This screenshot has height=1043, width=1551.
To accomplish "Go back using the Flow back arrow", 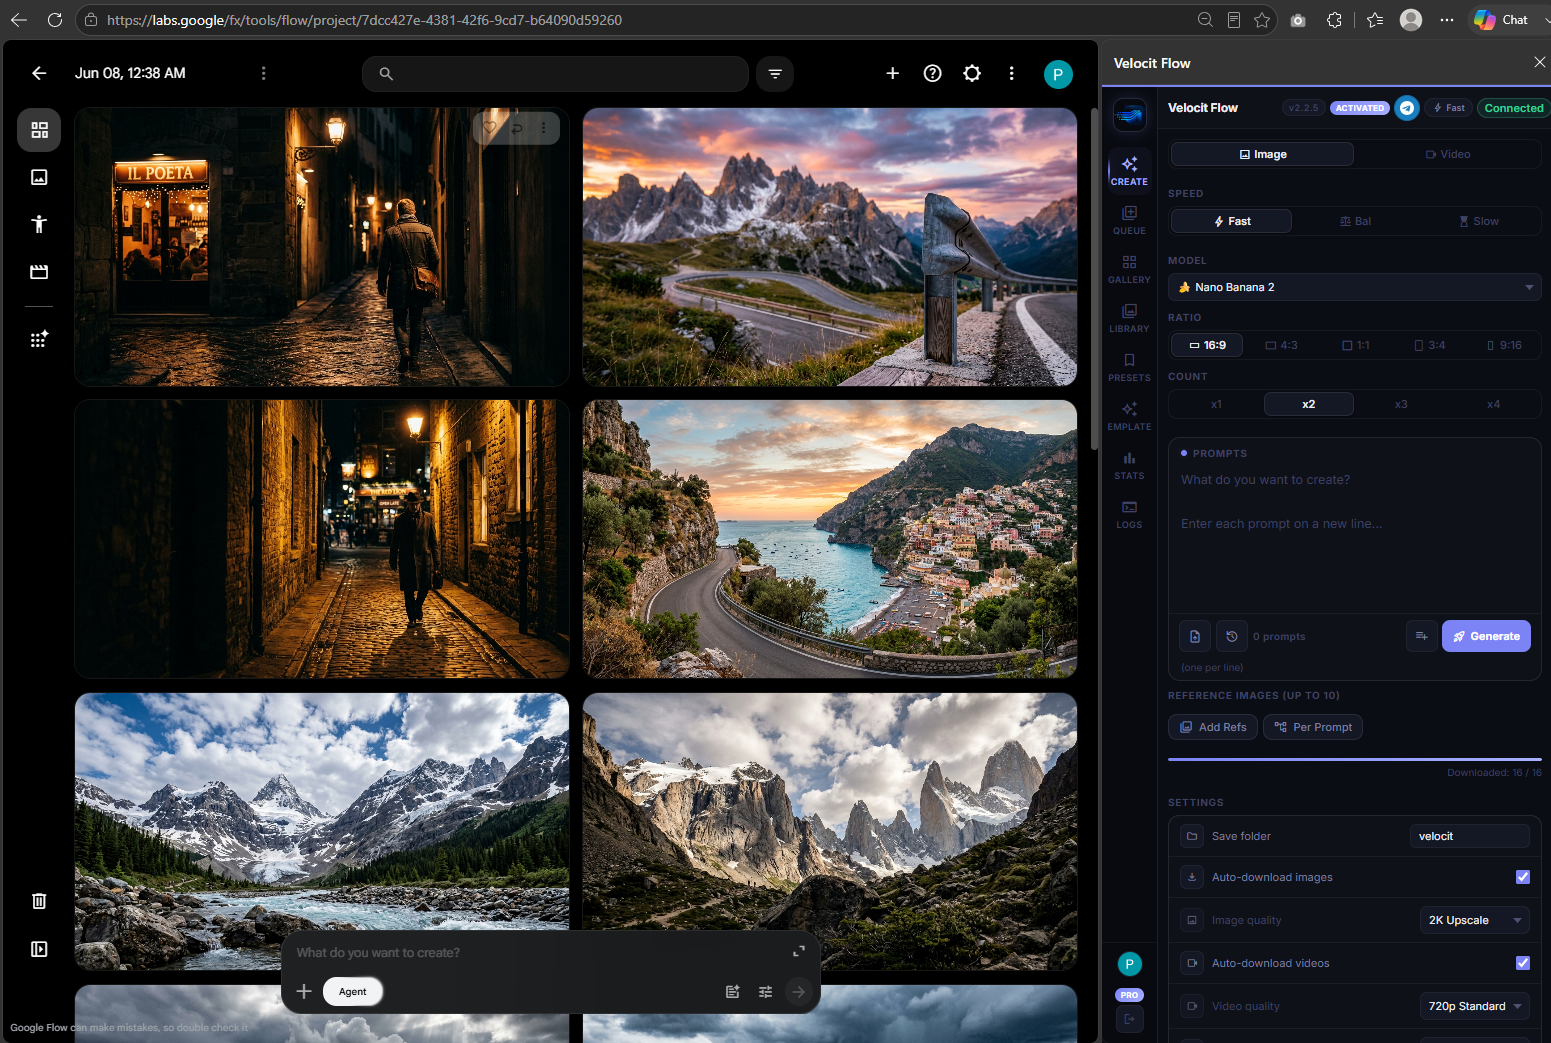I will tap(39, 73).
